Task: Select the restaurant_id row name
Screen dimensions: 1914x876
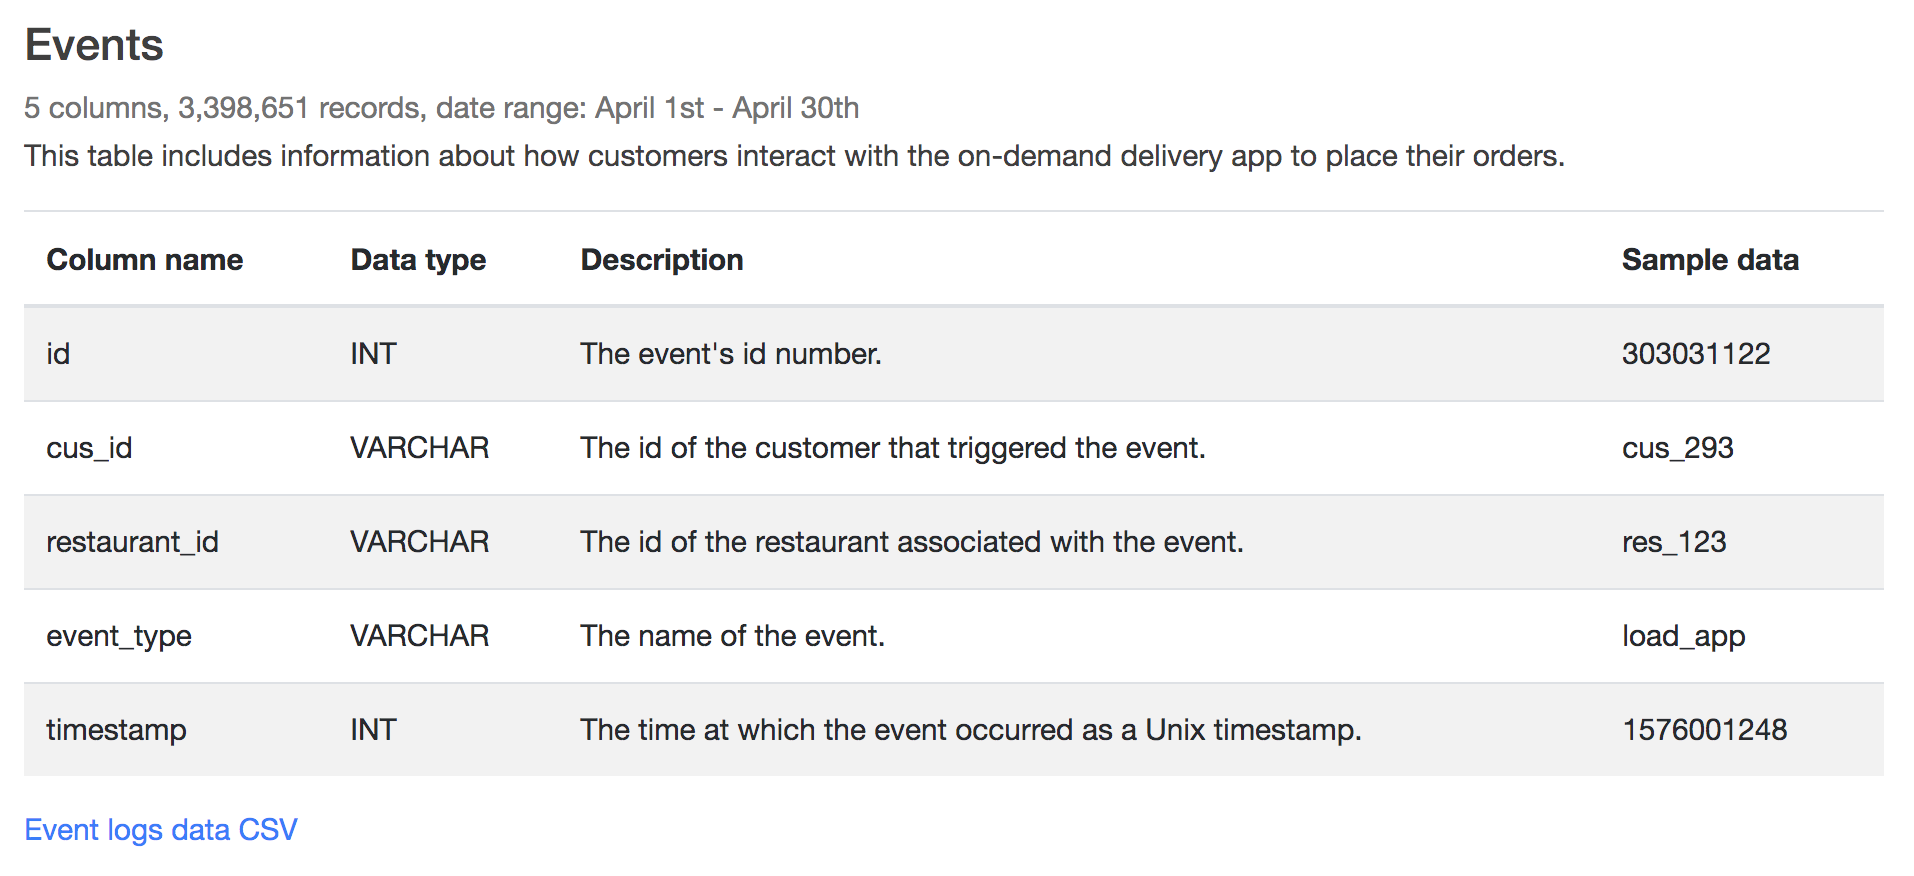Action: coord(132,542)
